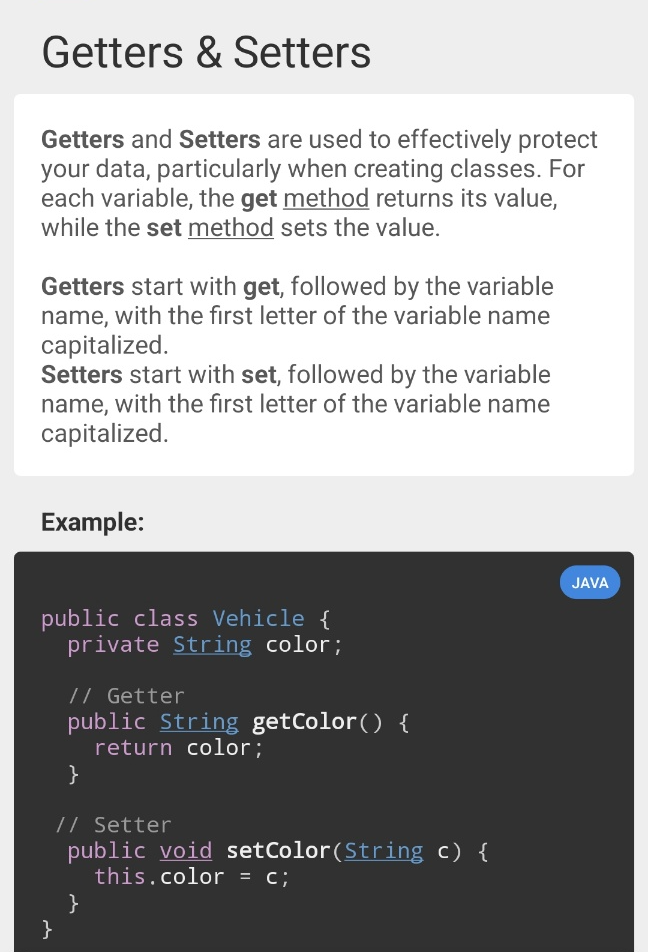
Task: Click the 'Example:' label
Action: click(93, 522)
